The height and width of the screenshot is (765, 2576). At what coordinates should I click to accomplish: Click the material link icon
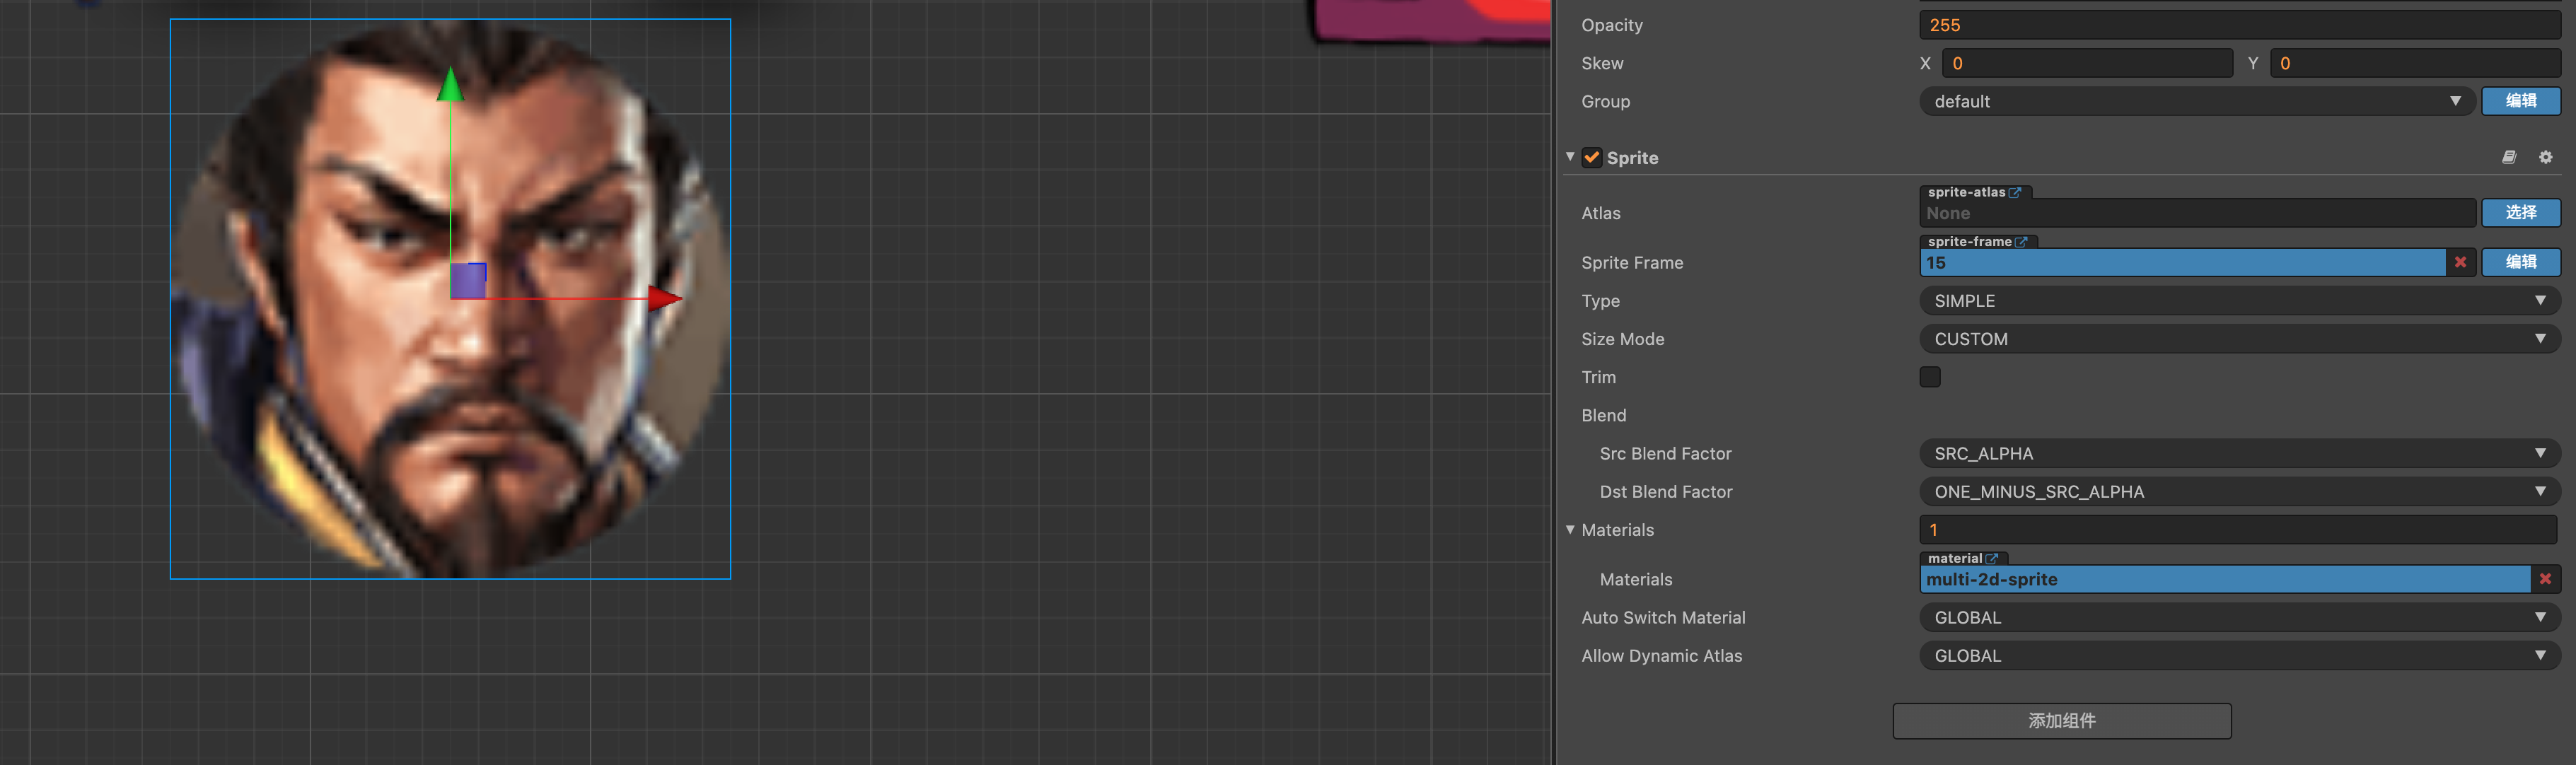pyautogui.click(x=1992, y=558)
